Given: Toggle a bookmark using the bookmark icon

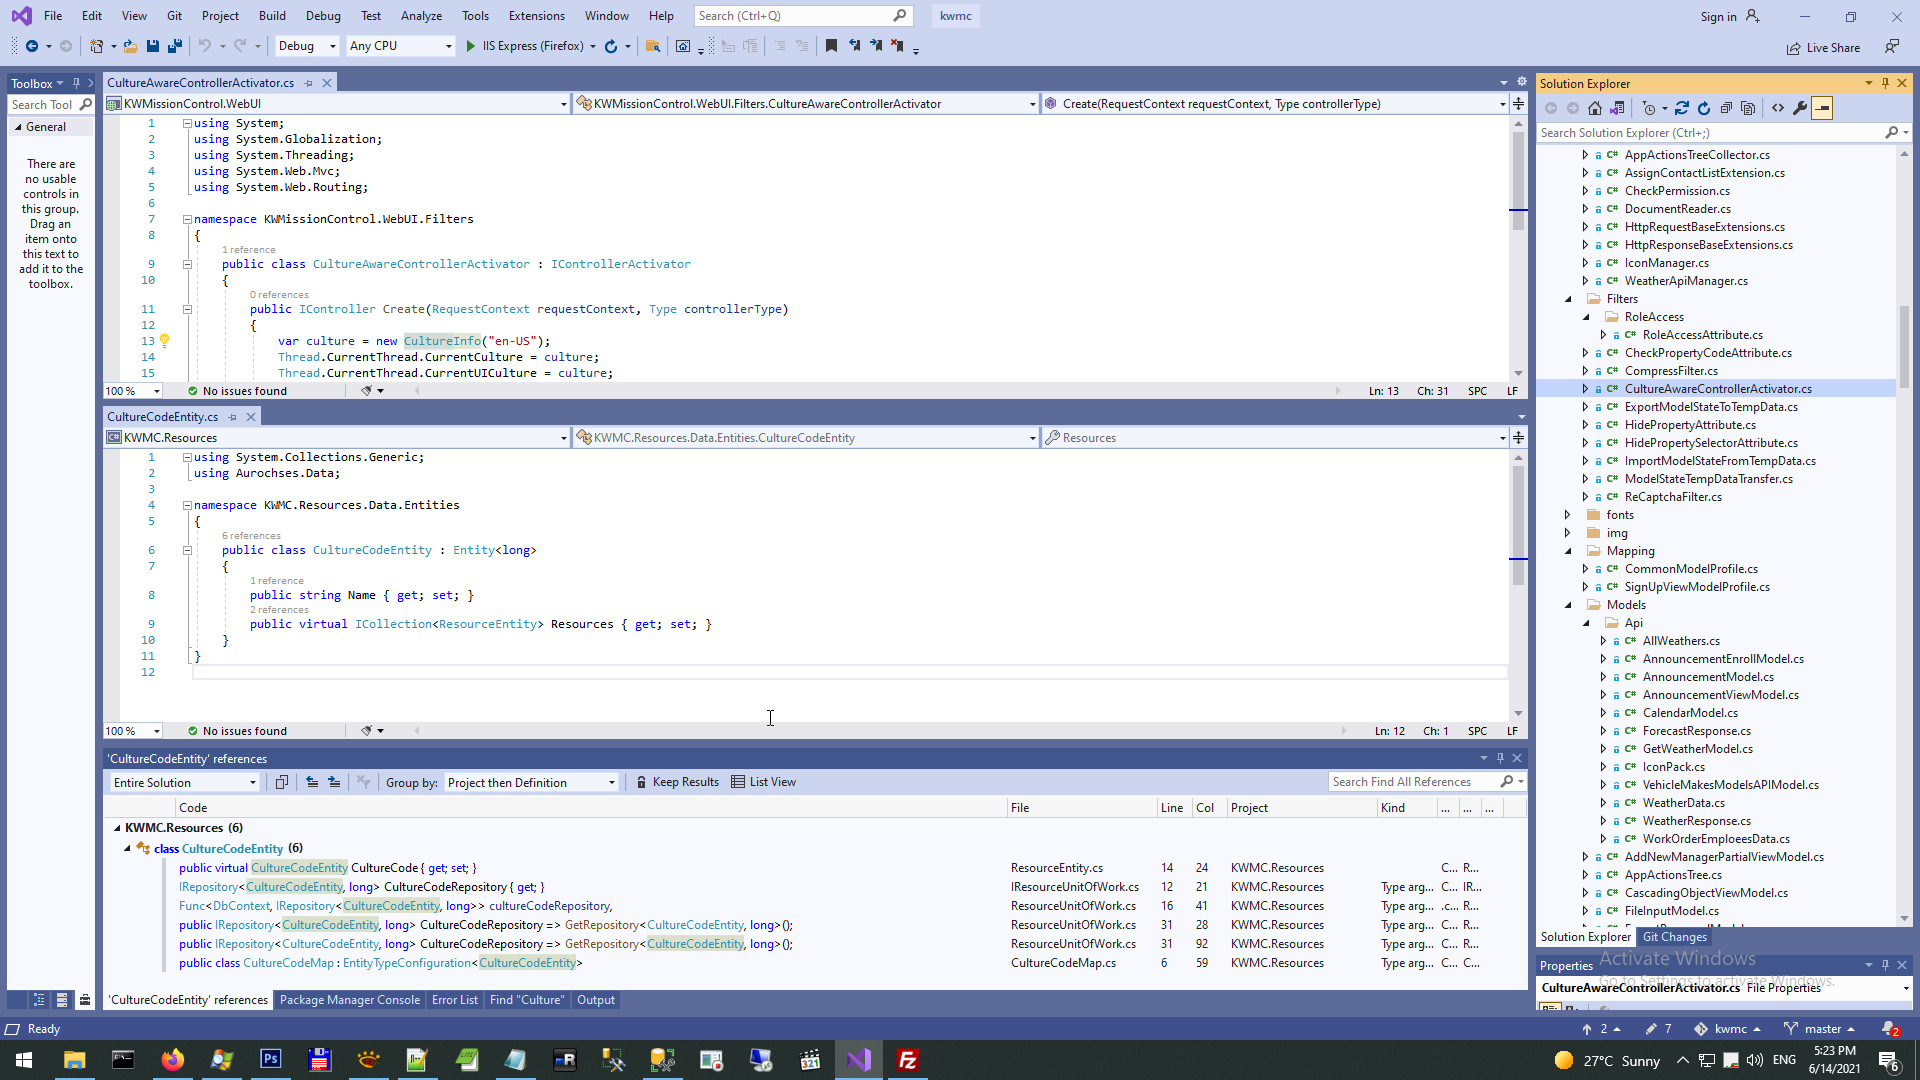Looking at the screenshot, I should 831,46.
